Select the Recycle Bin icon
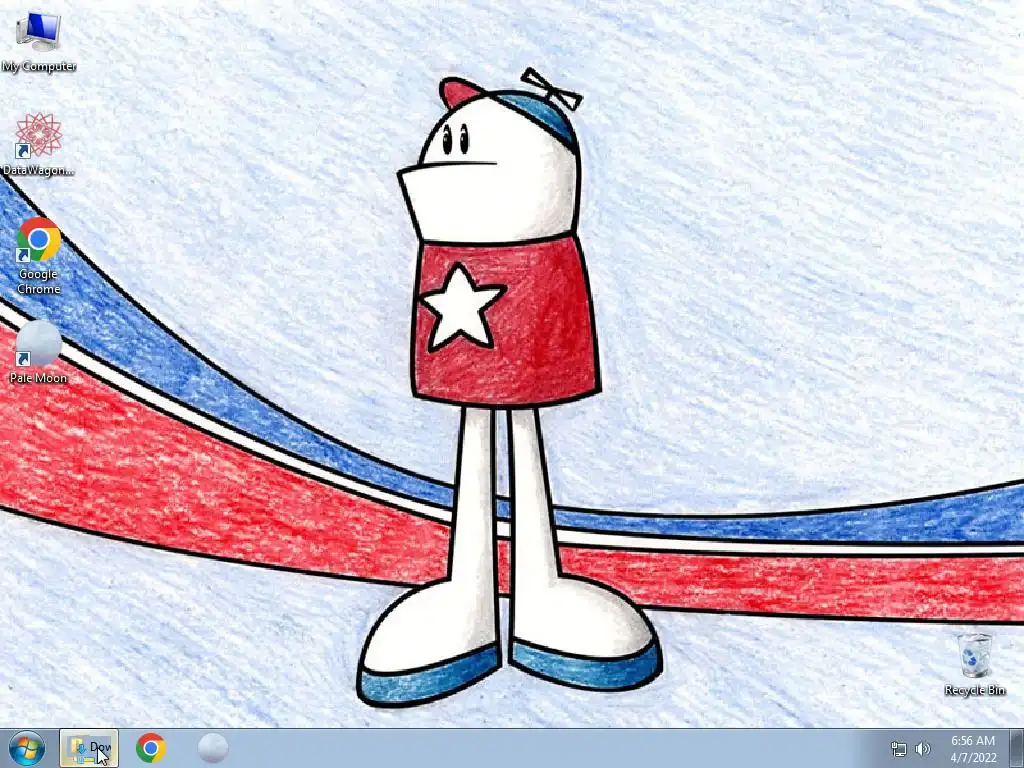The width and height of the screenshot is (1024, 768). point(975,664)
